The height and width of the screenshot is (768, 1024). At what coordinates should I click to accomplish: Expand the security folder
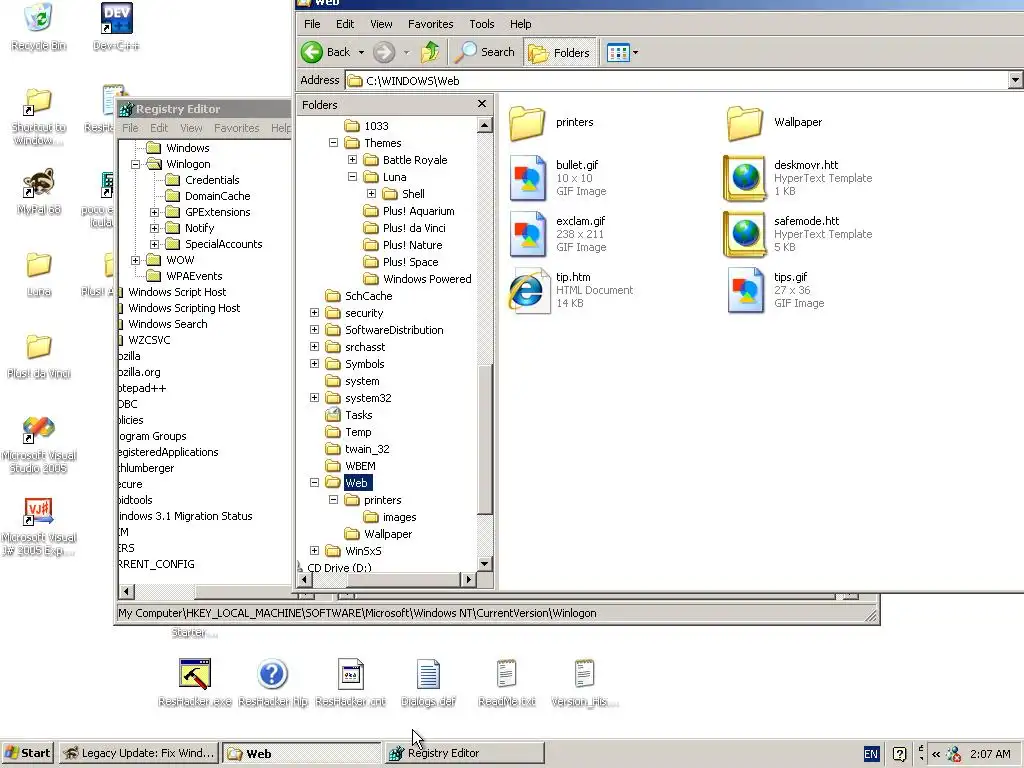(x=314, y=313)
